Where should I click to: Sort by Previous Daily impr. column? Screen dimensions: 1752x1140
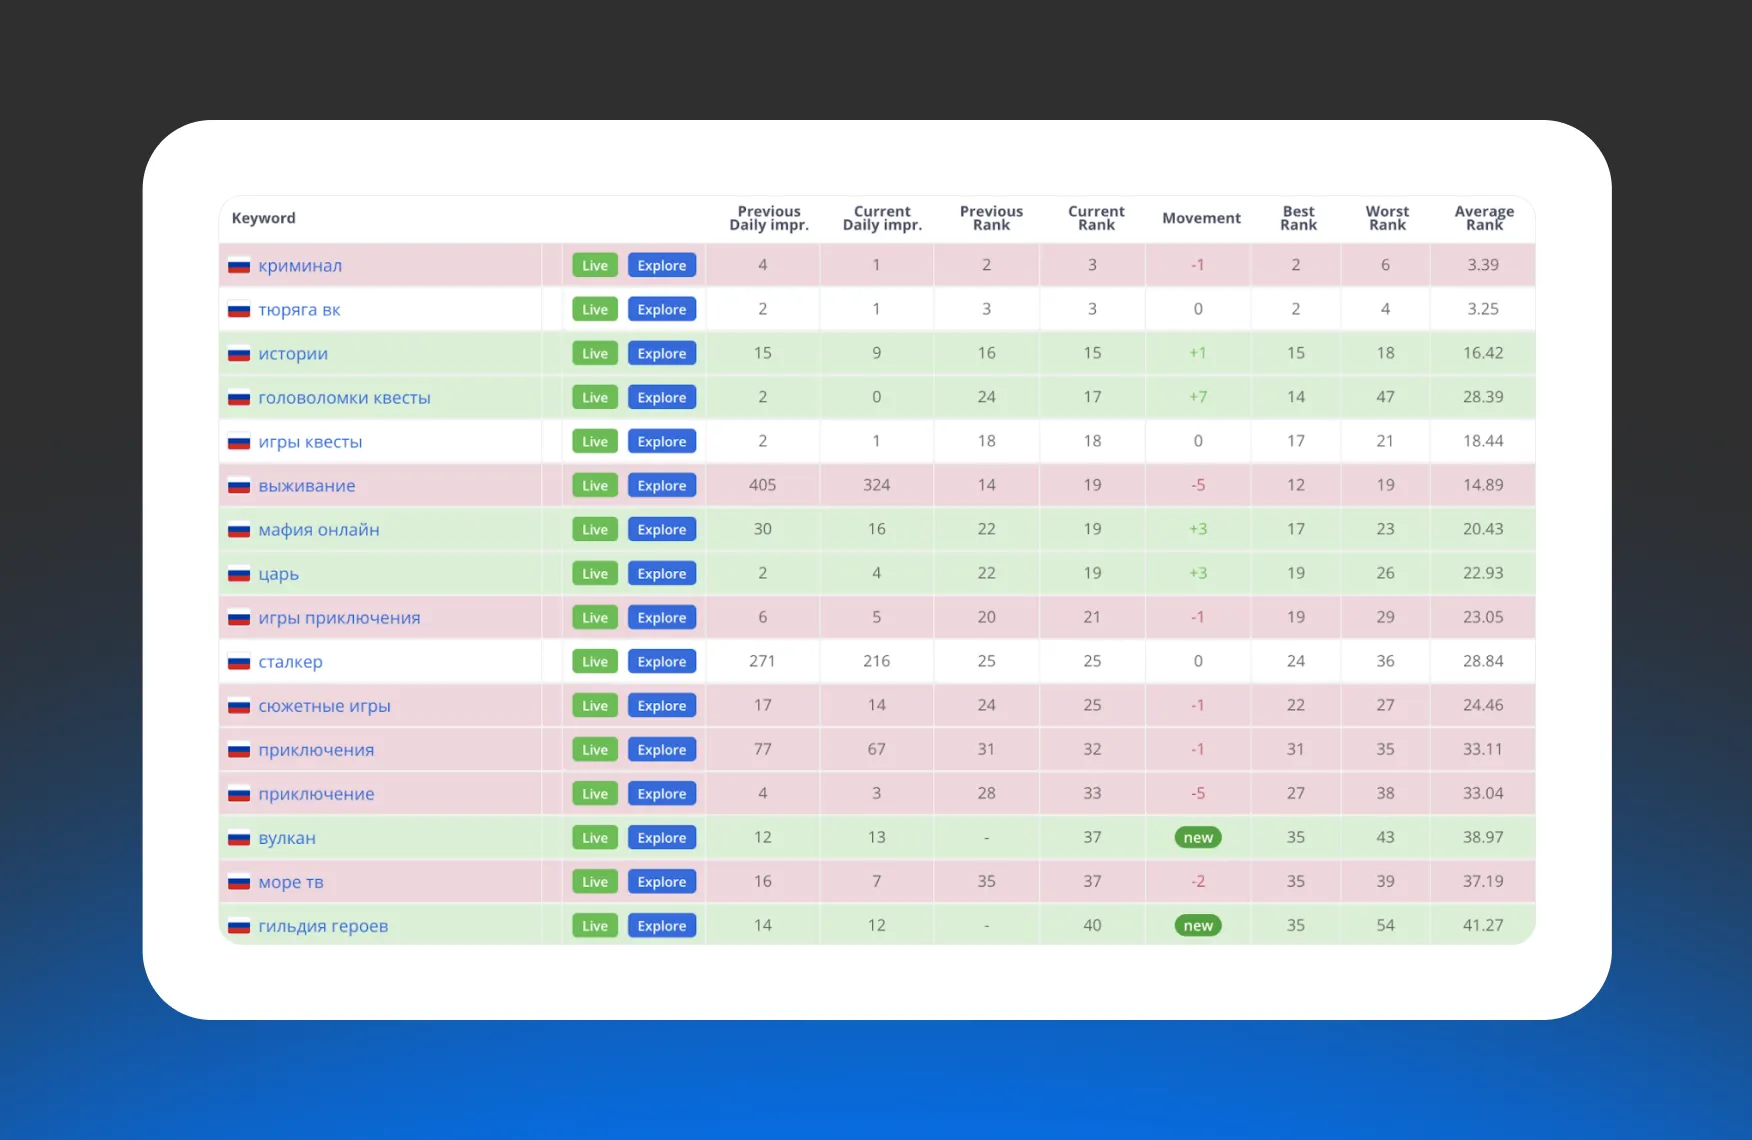[769, 218]
